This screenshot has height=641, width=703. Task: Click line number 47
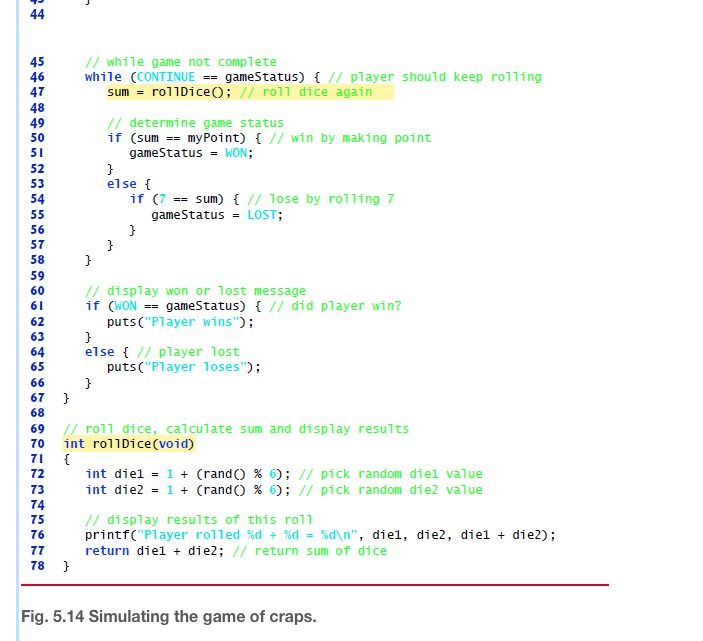[x=37, y=92]
